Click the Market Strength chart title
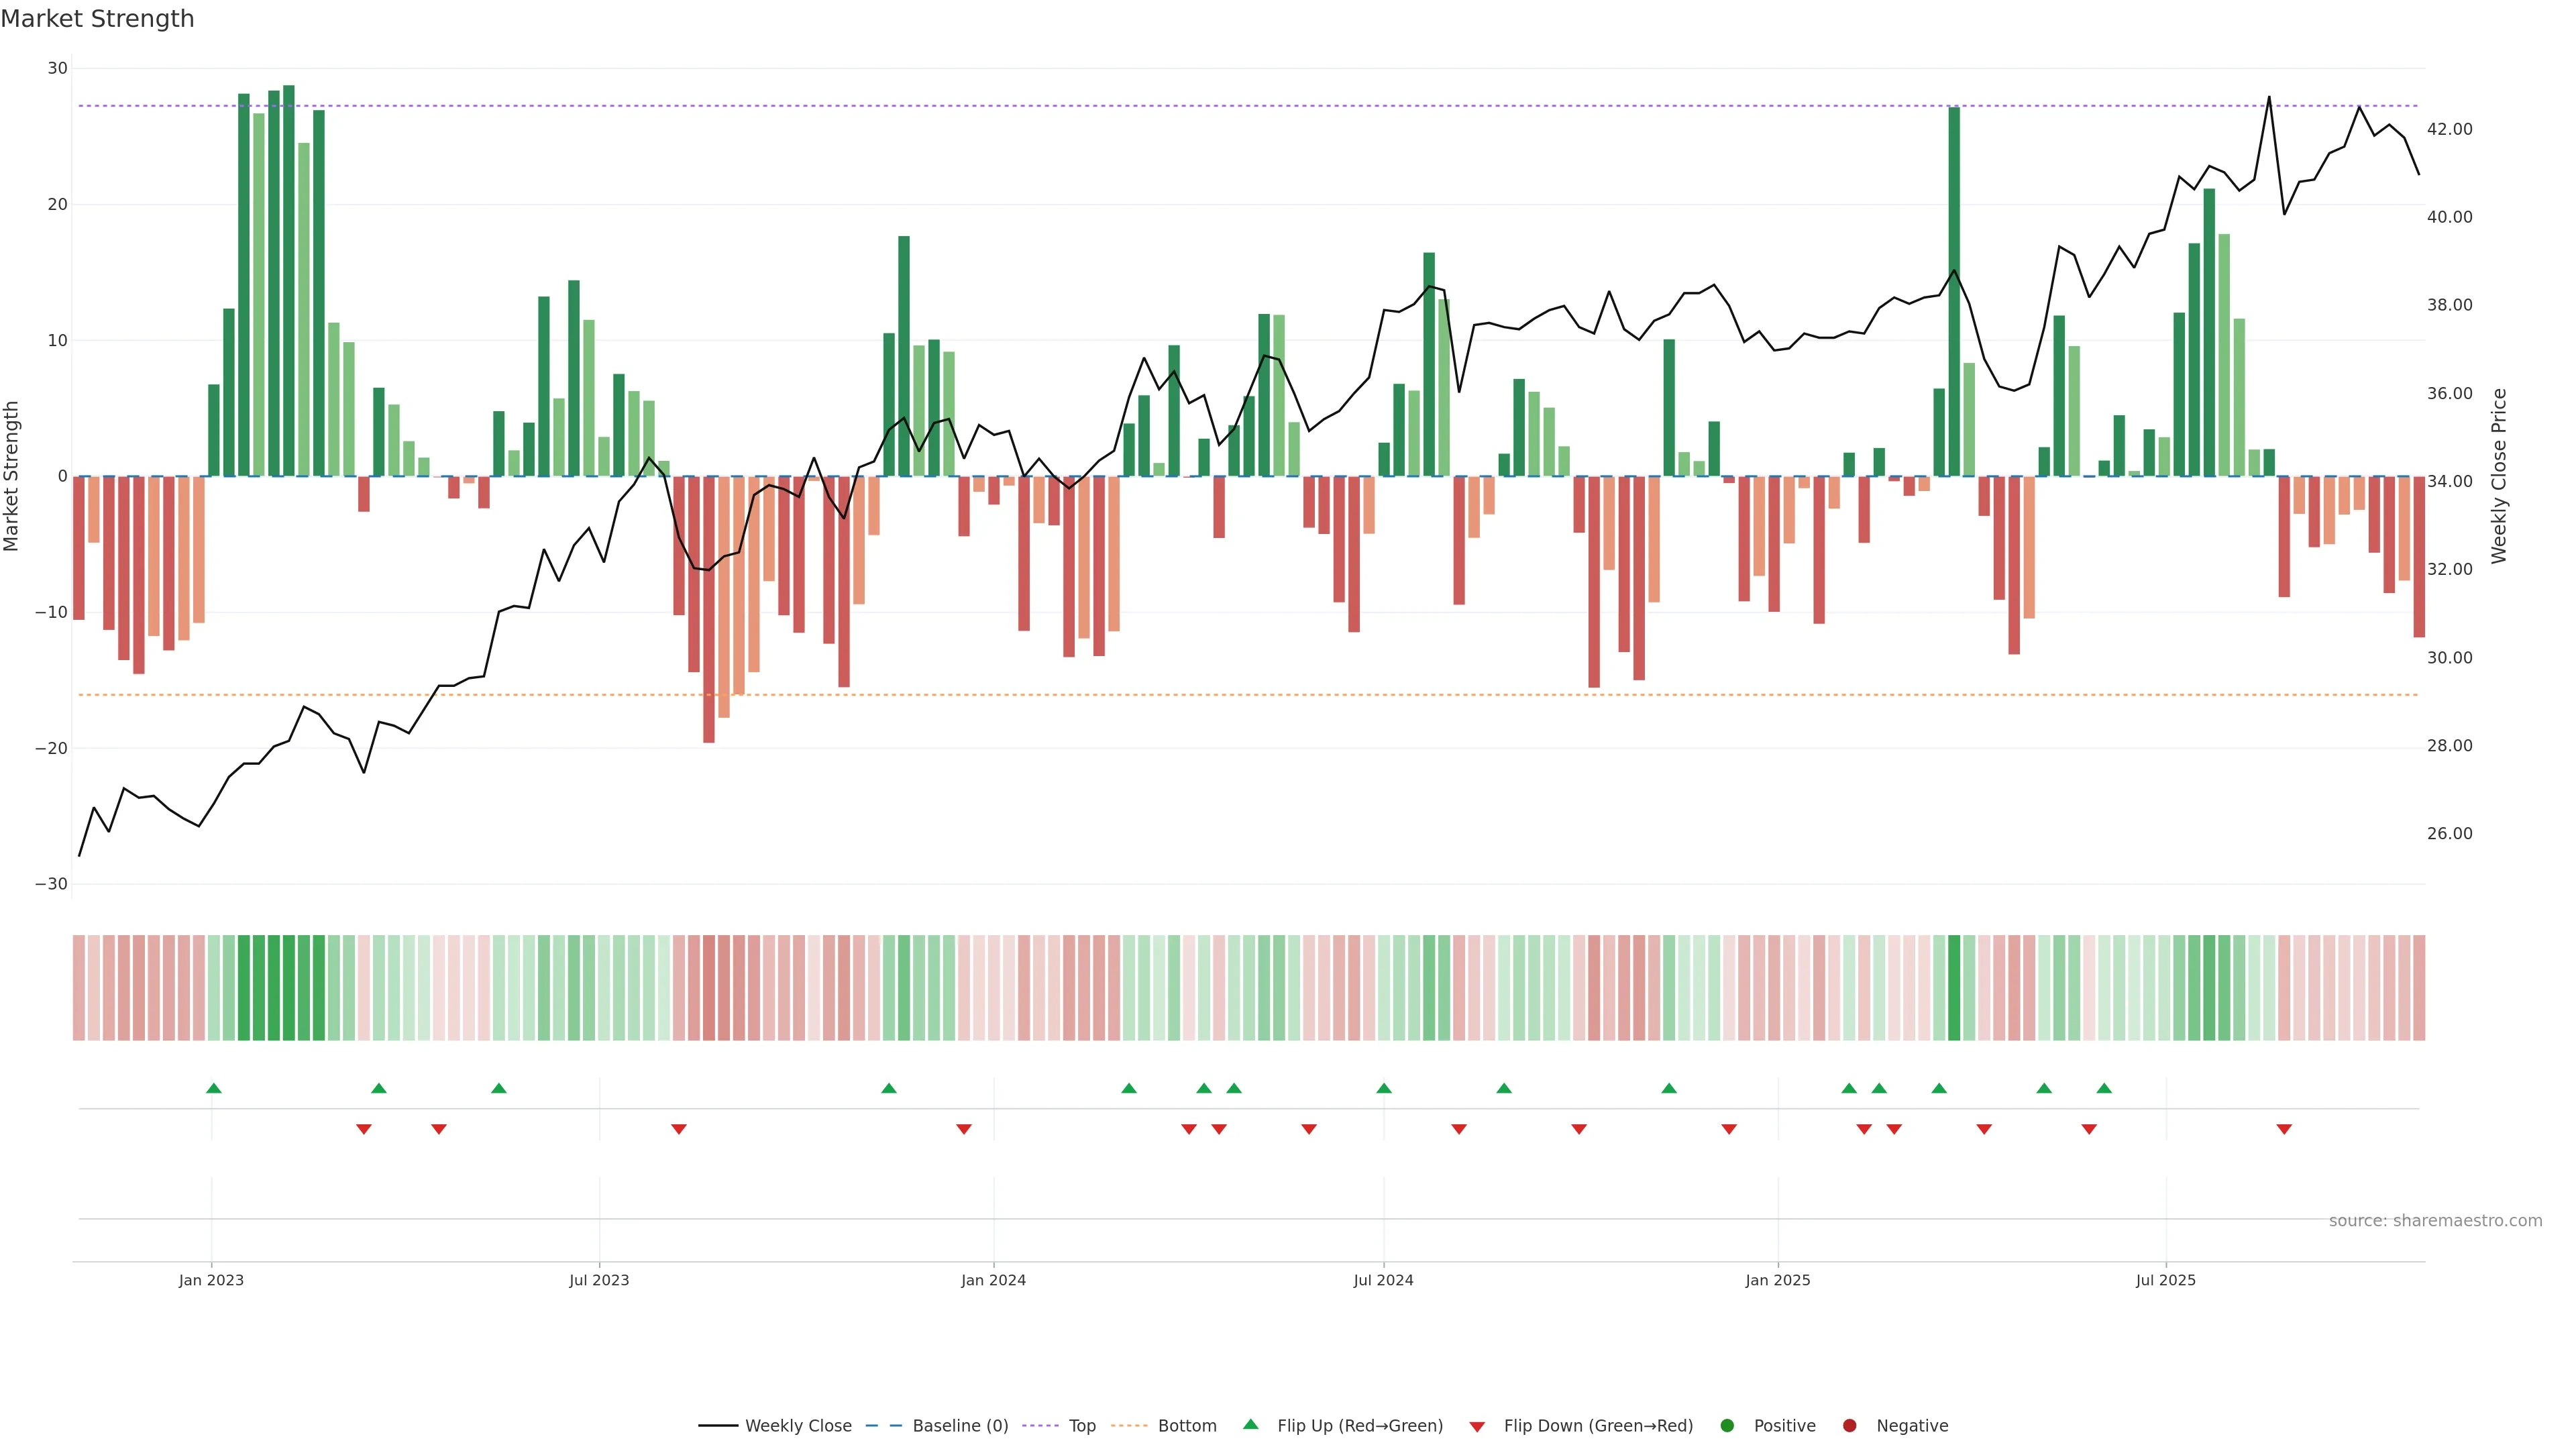 97,19
